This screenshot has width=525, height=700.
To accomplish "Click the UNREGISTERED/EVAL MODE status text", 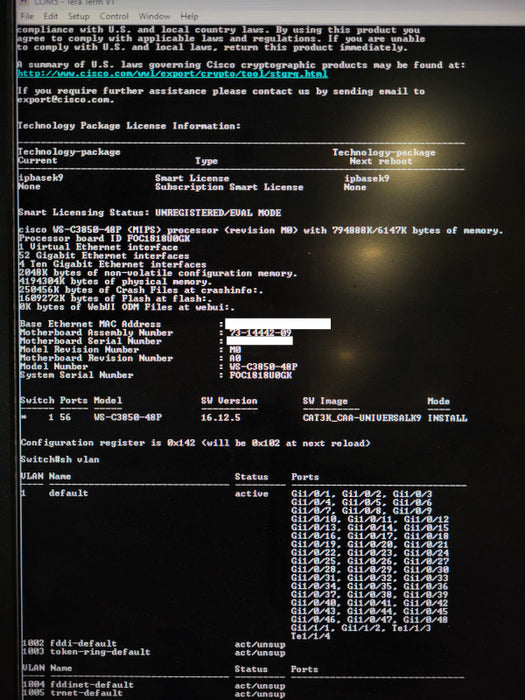I will [218, 213].
